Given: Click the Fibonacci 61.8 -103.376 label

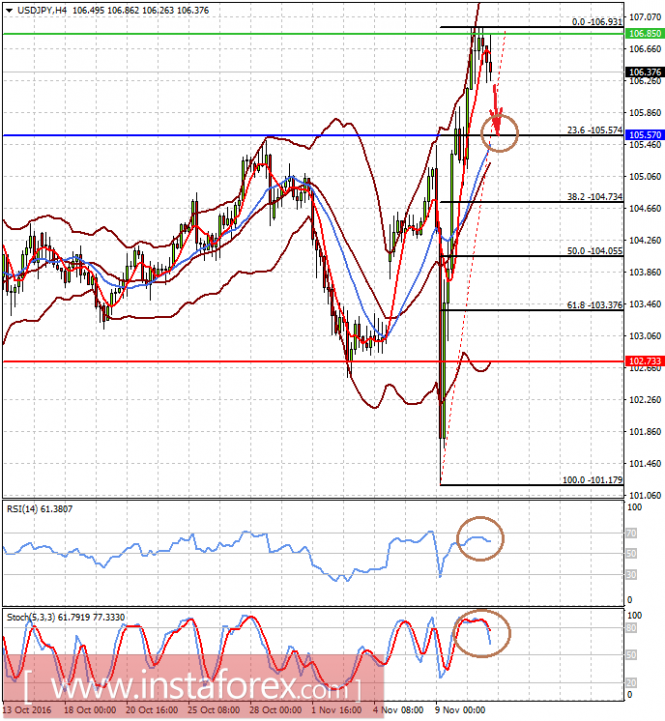Looking at the screenshot, I should (595, 304).
